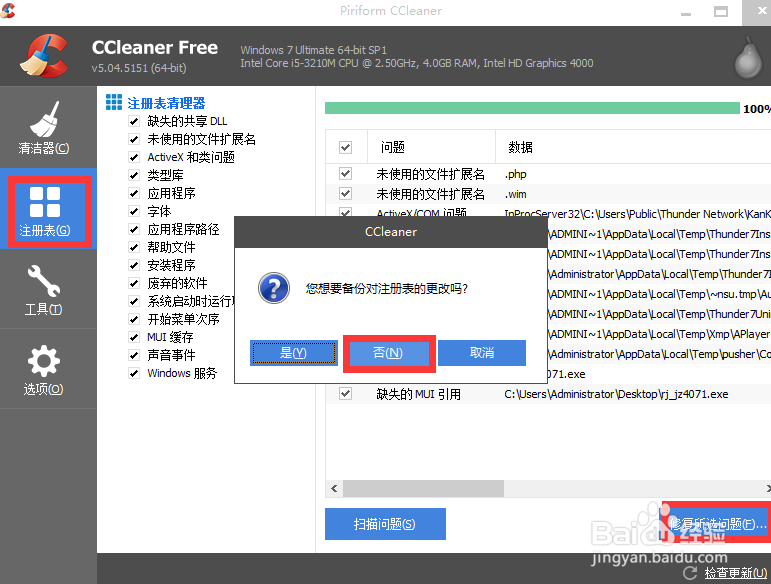Toggle the 缺失的共享 DLL checkbox

[134, 121]
